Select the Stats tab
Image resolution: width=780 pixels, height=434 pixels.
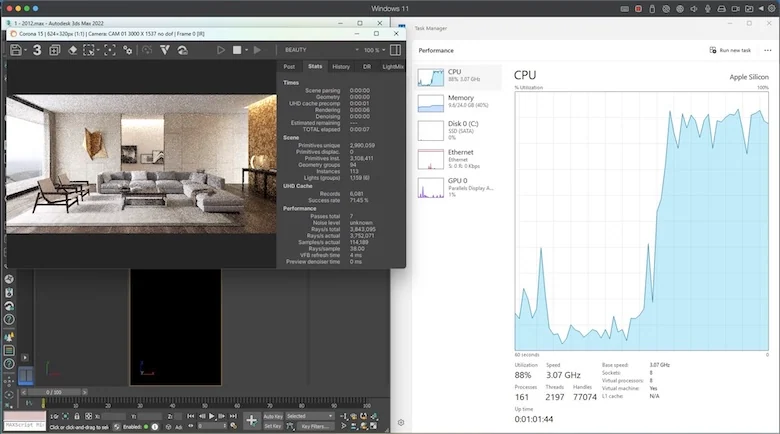pyautogui.click(x=315, y=66)
